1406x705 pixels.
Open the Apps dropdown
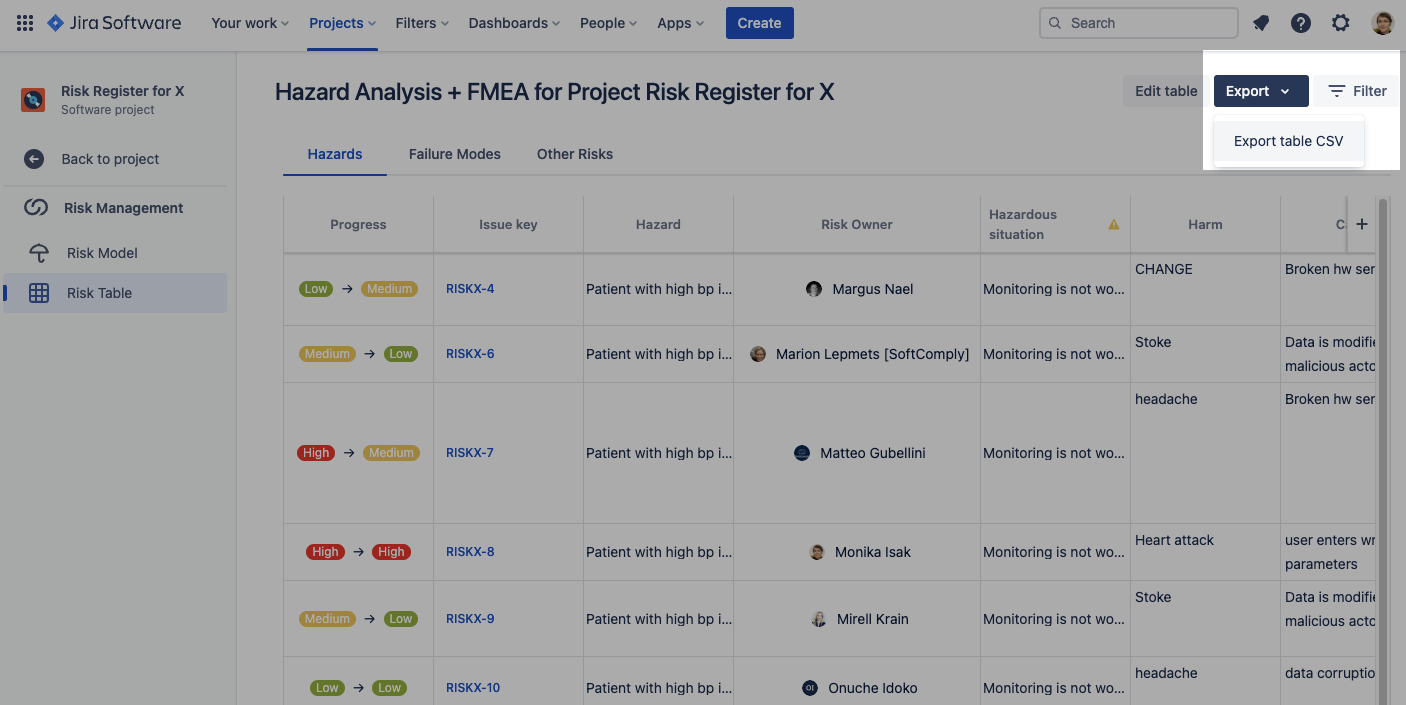[680, 22]
